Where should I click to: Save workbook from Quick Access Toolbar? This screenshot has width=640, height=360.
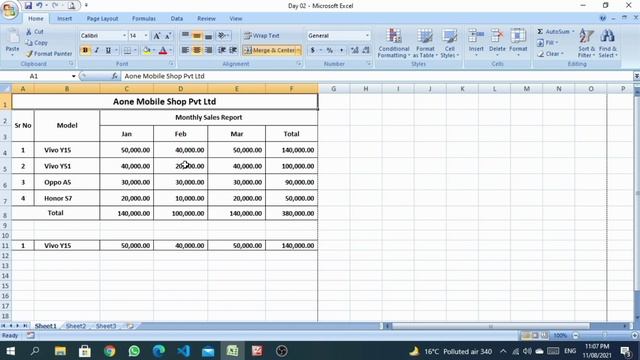pos(28,5)
